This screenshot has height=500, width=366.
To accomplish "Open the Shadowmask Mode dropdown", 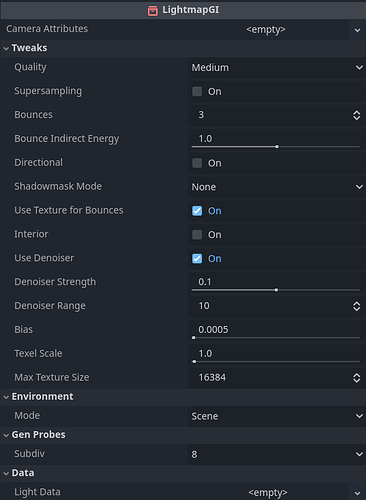I will [276, 187].
